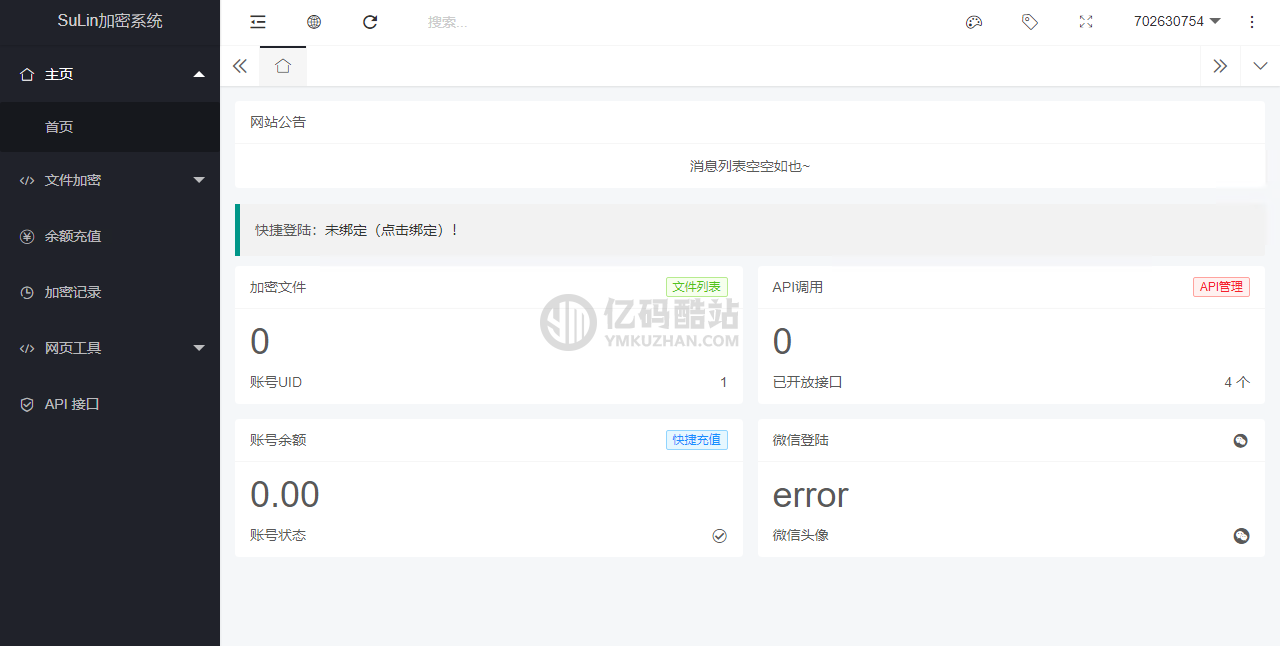Image resolution: width=1280 pixels, height=646 pixels.
Task: Expand the 网页工具 sidebar menu arrow
Action: [199, 348]
